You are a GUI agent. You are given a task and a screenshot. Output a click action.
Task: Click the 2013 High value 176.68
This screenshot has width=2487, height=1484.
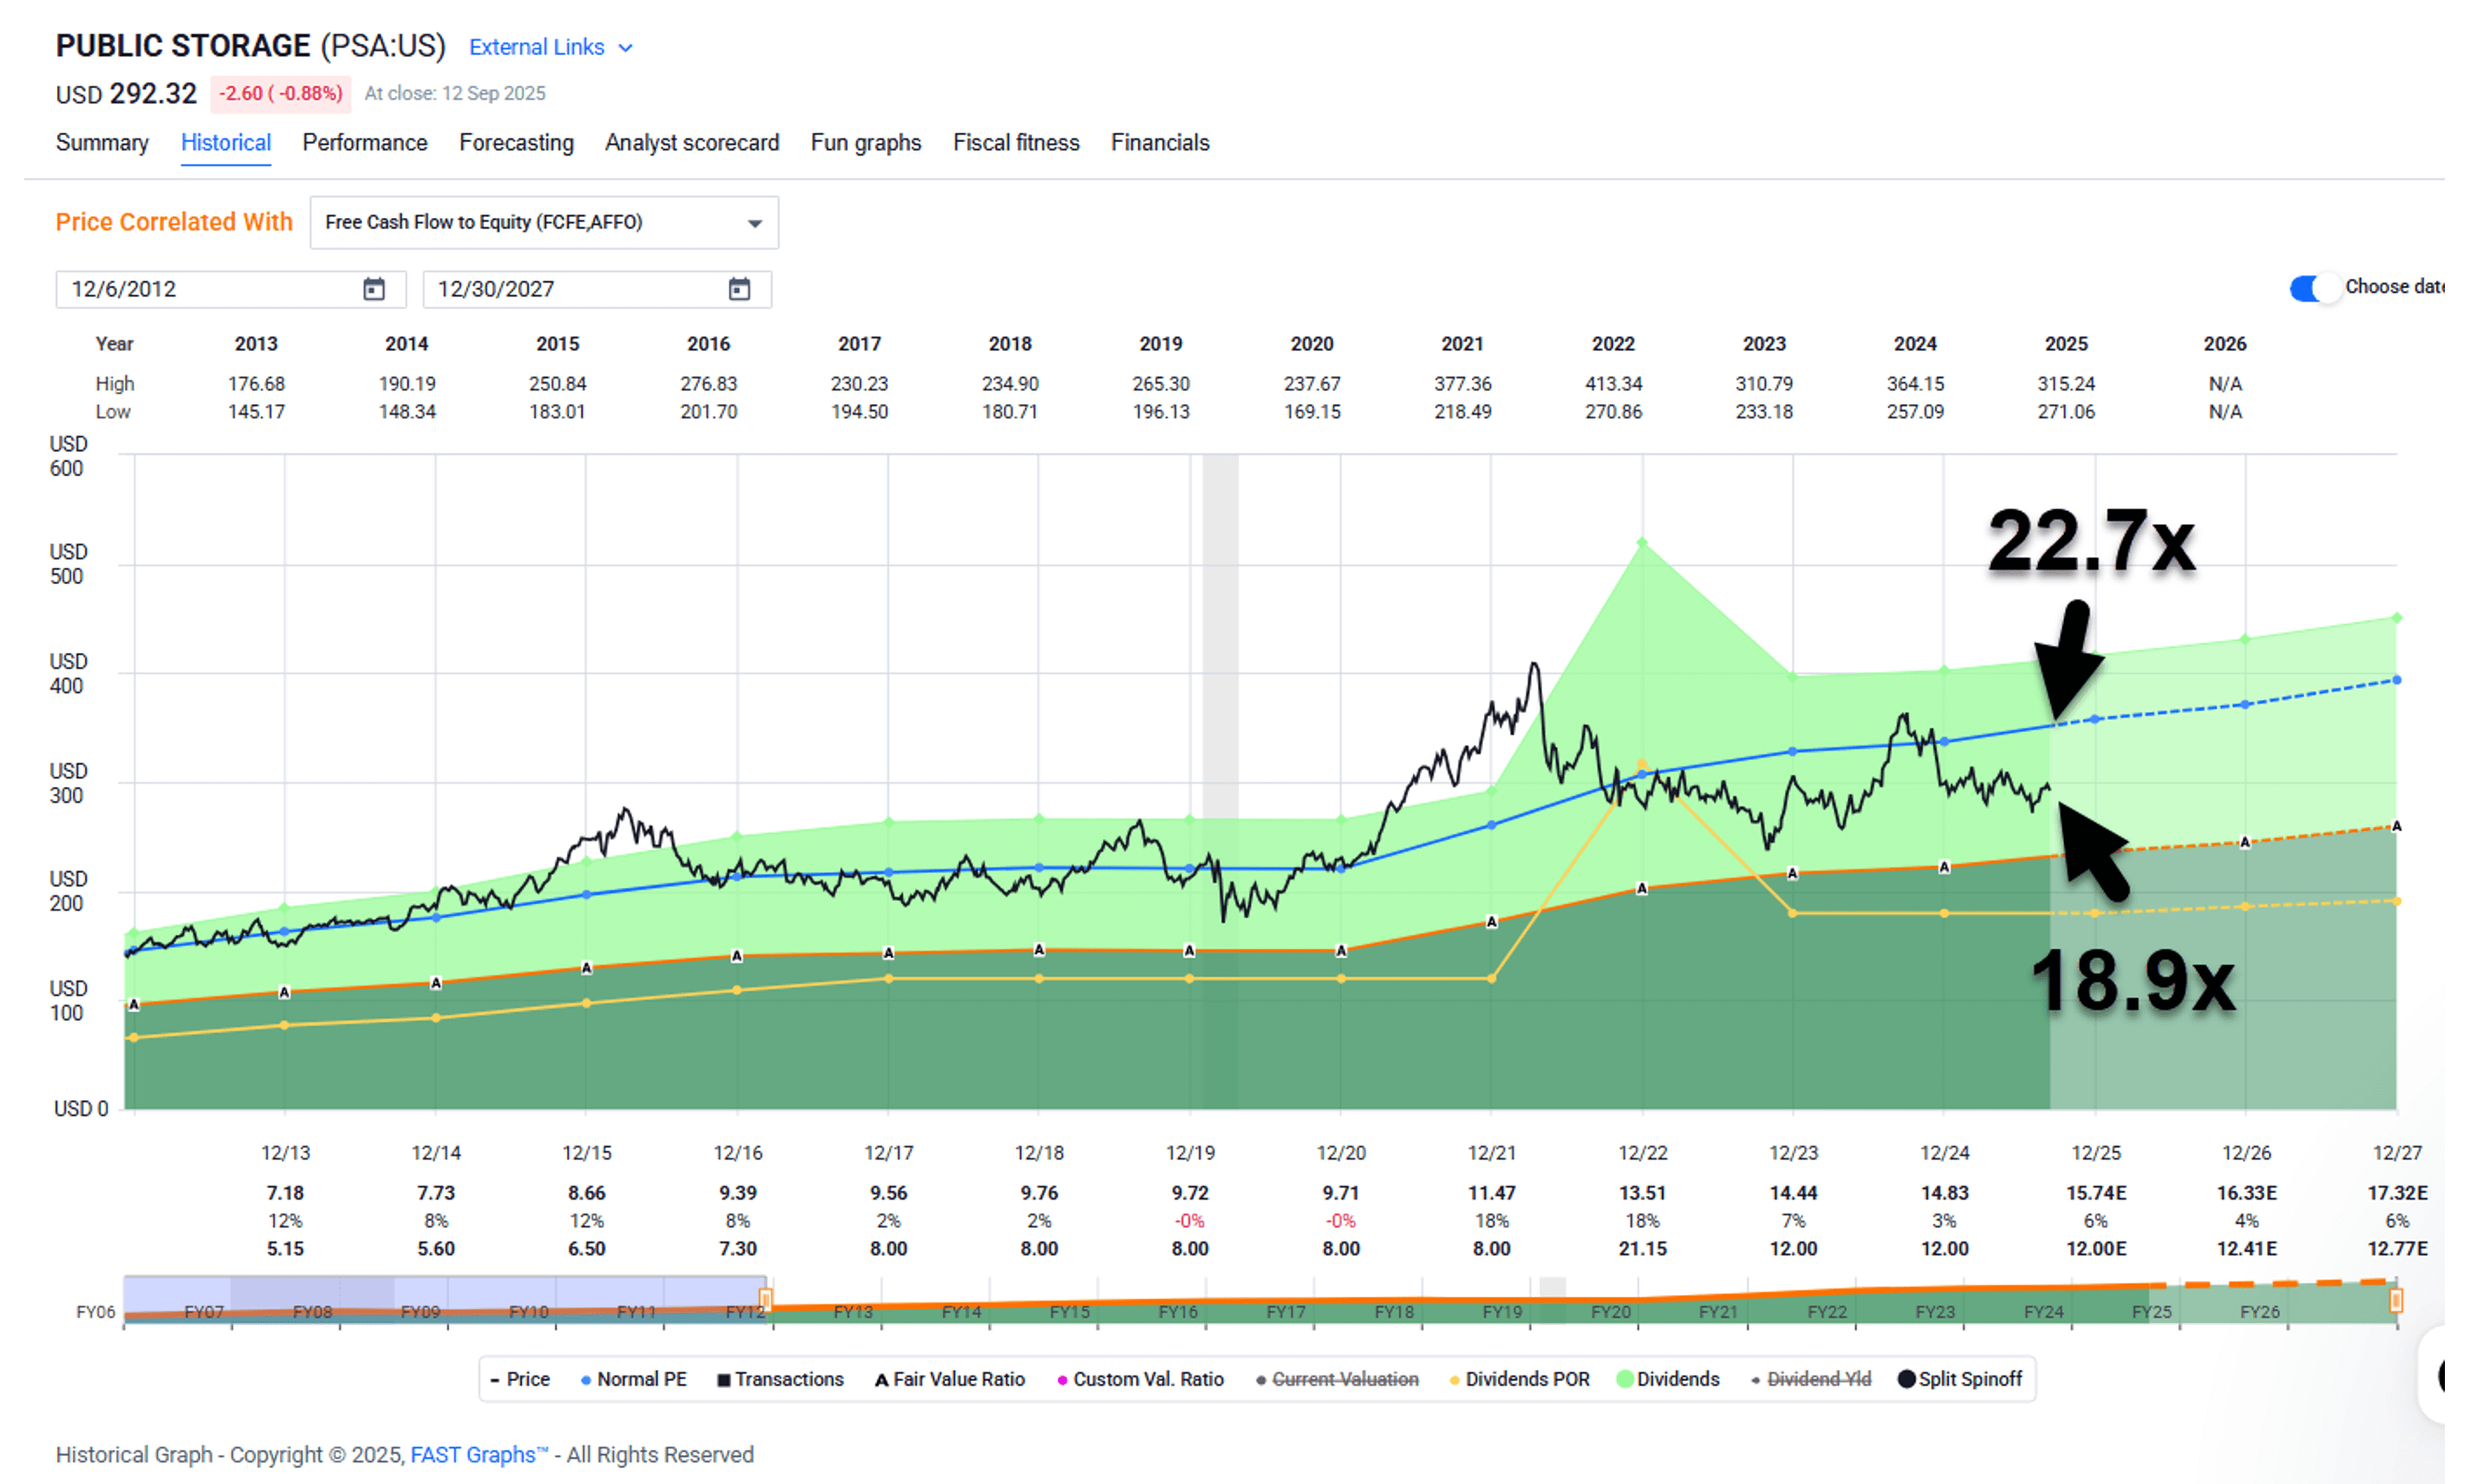click(256, 384)
